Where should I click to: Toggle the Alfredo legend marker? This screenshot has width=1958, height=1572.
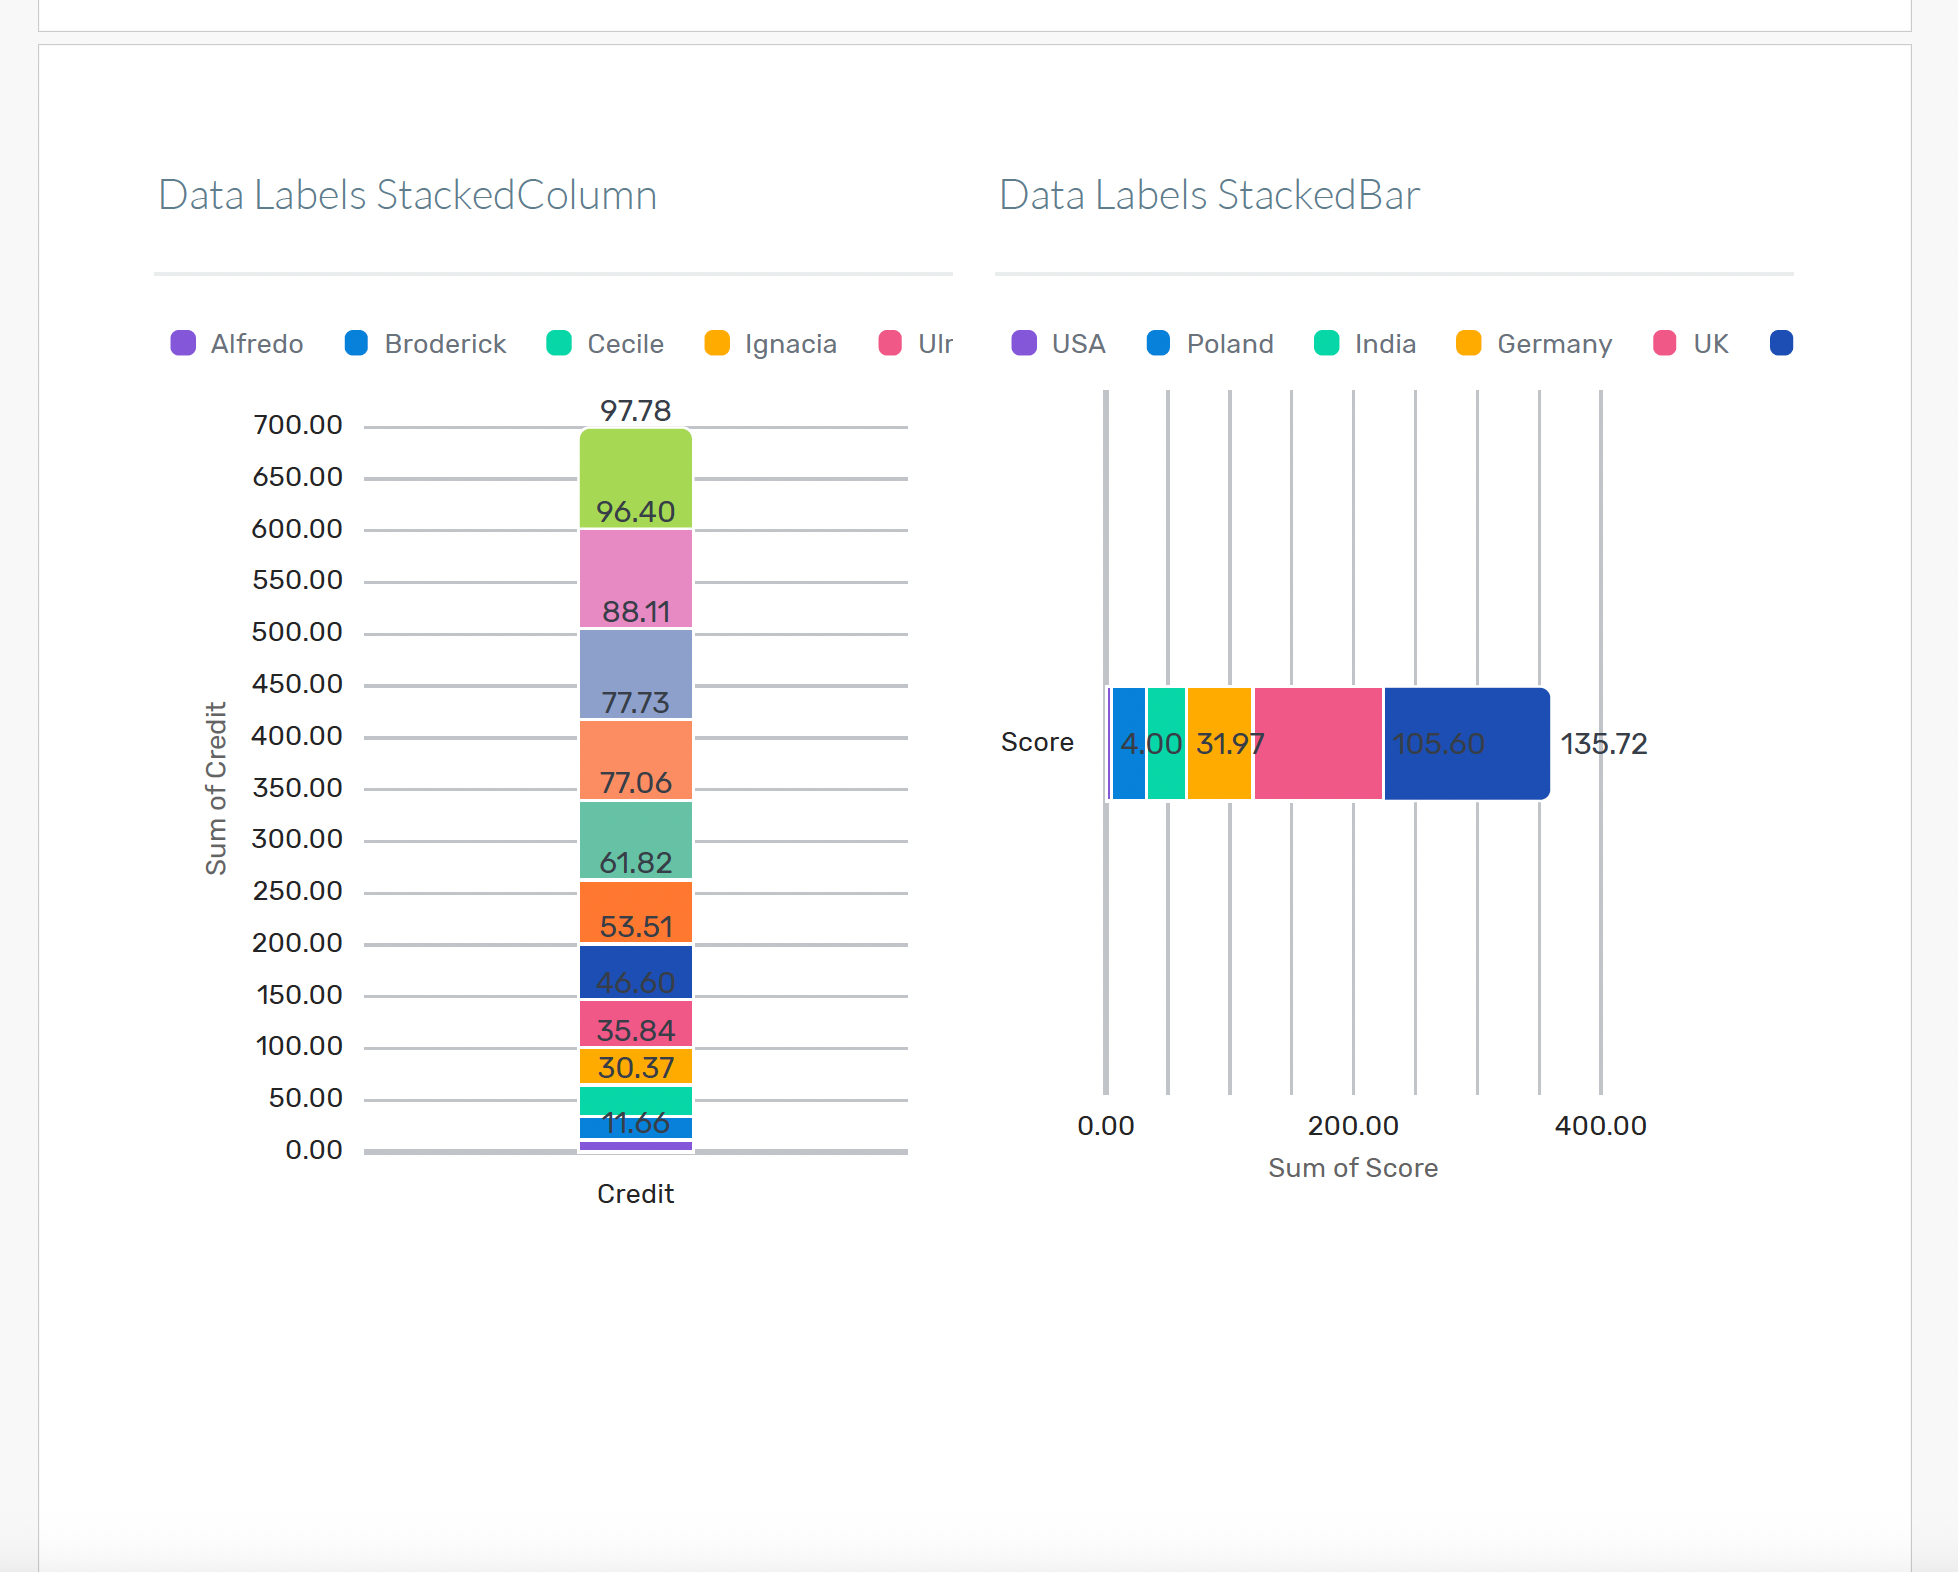point(183,344)
